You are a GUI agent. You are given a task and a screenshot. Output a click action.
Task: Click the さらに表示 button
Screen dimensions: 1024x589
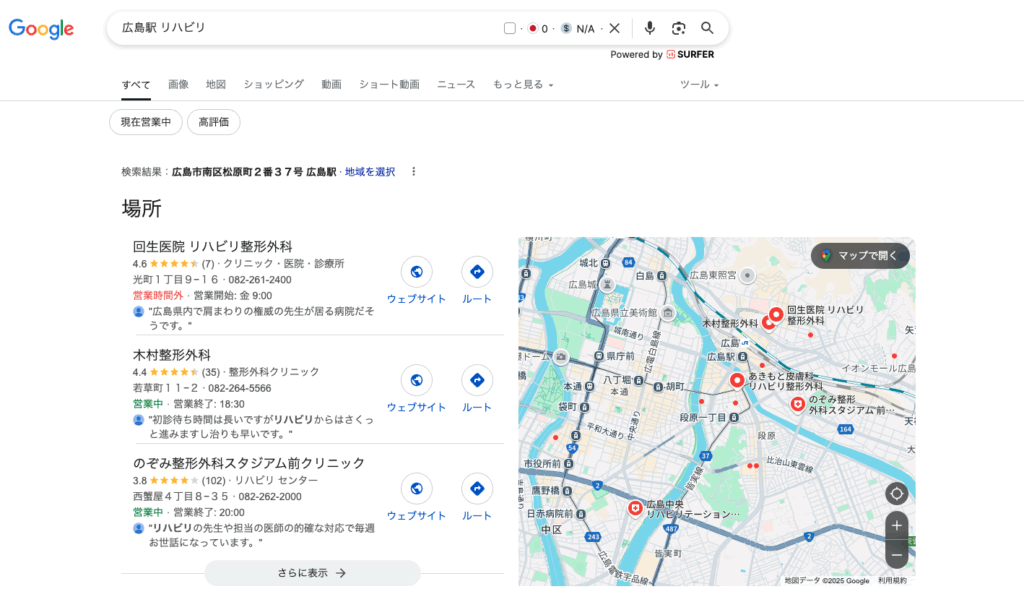[x=312, y=573]
